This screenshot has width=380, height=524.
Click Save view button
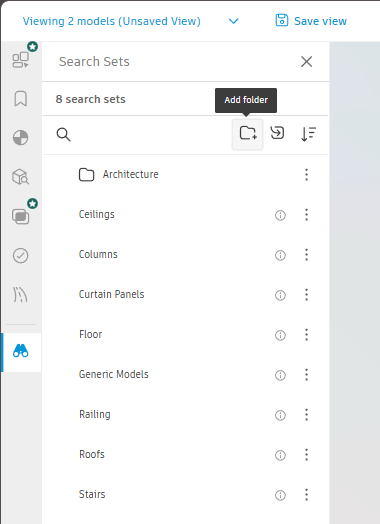click(x=311, y=21)
